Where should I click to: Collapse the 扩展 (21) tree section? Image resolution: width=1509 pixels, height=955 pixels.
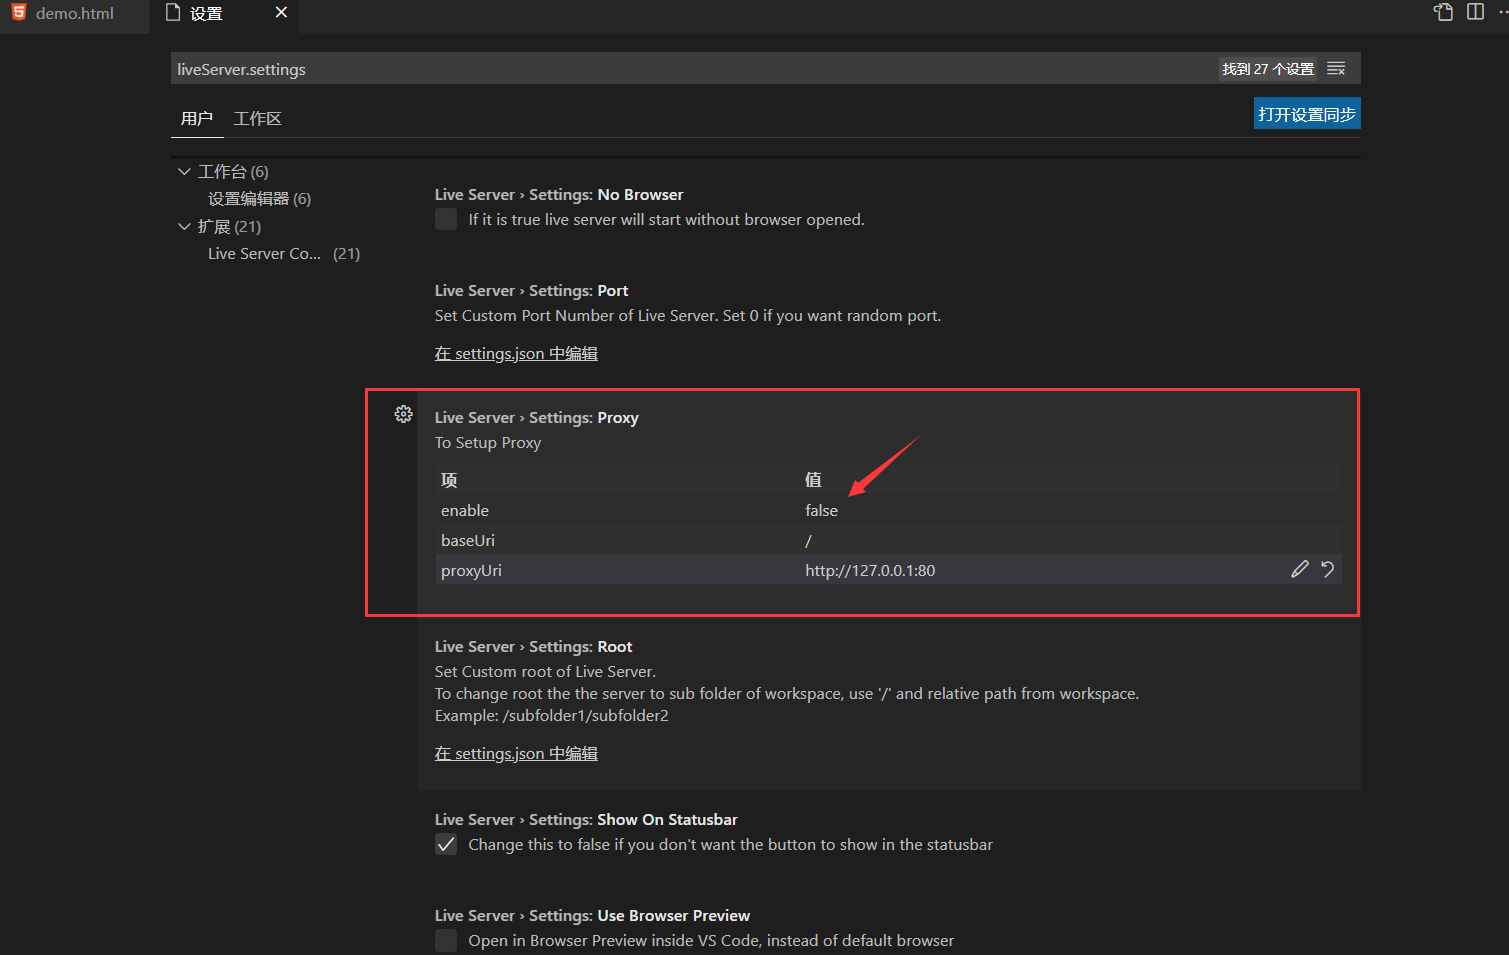[x=184, y=227]
